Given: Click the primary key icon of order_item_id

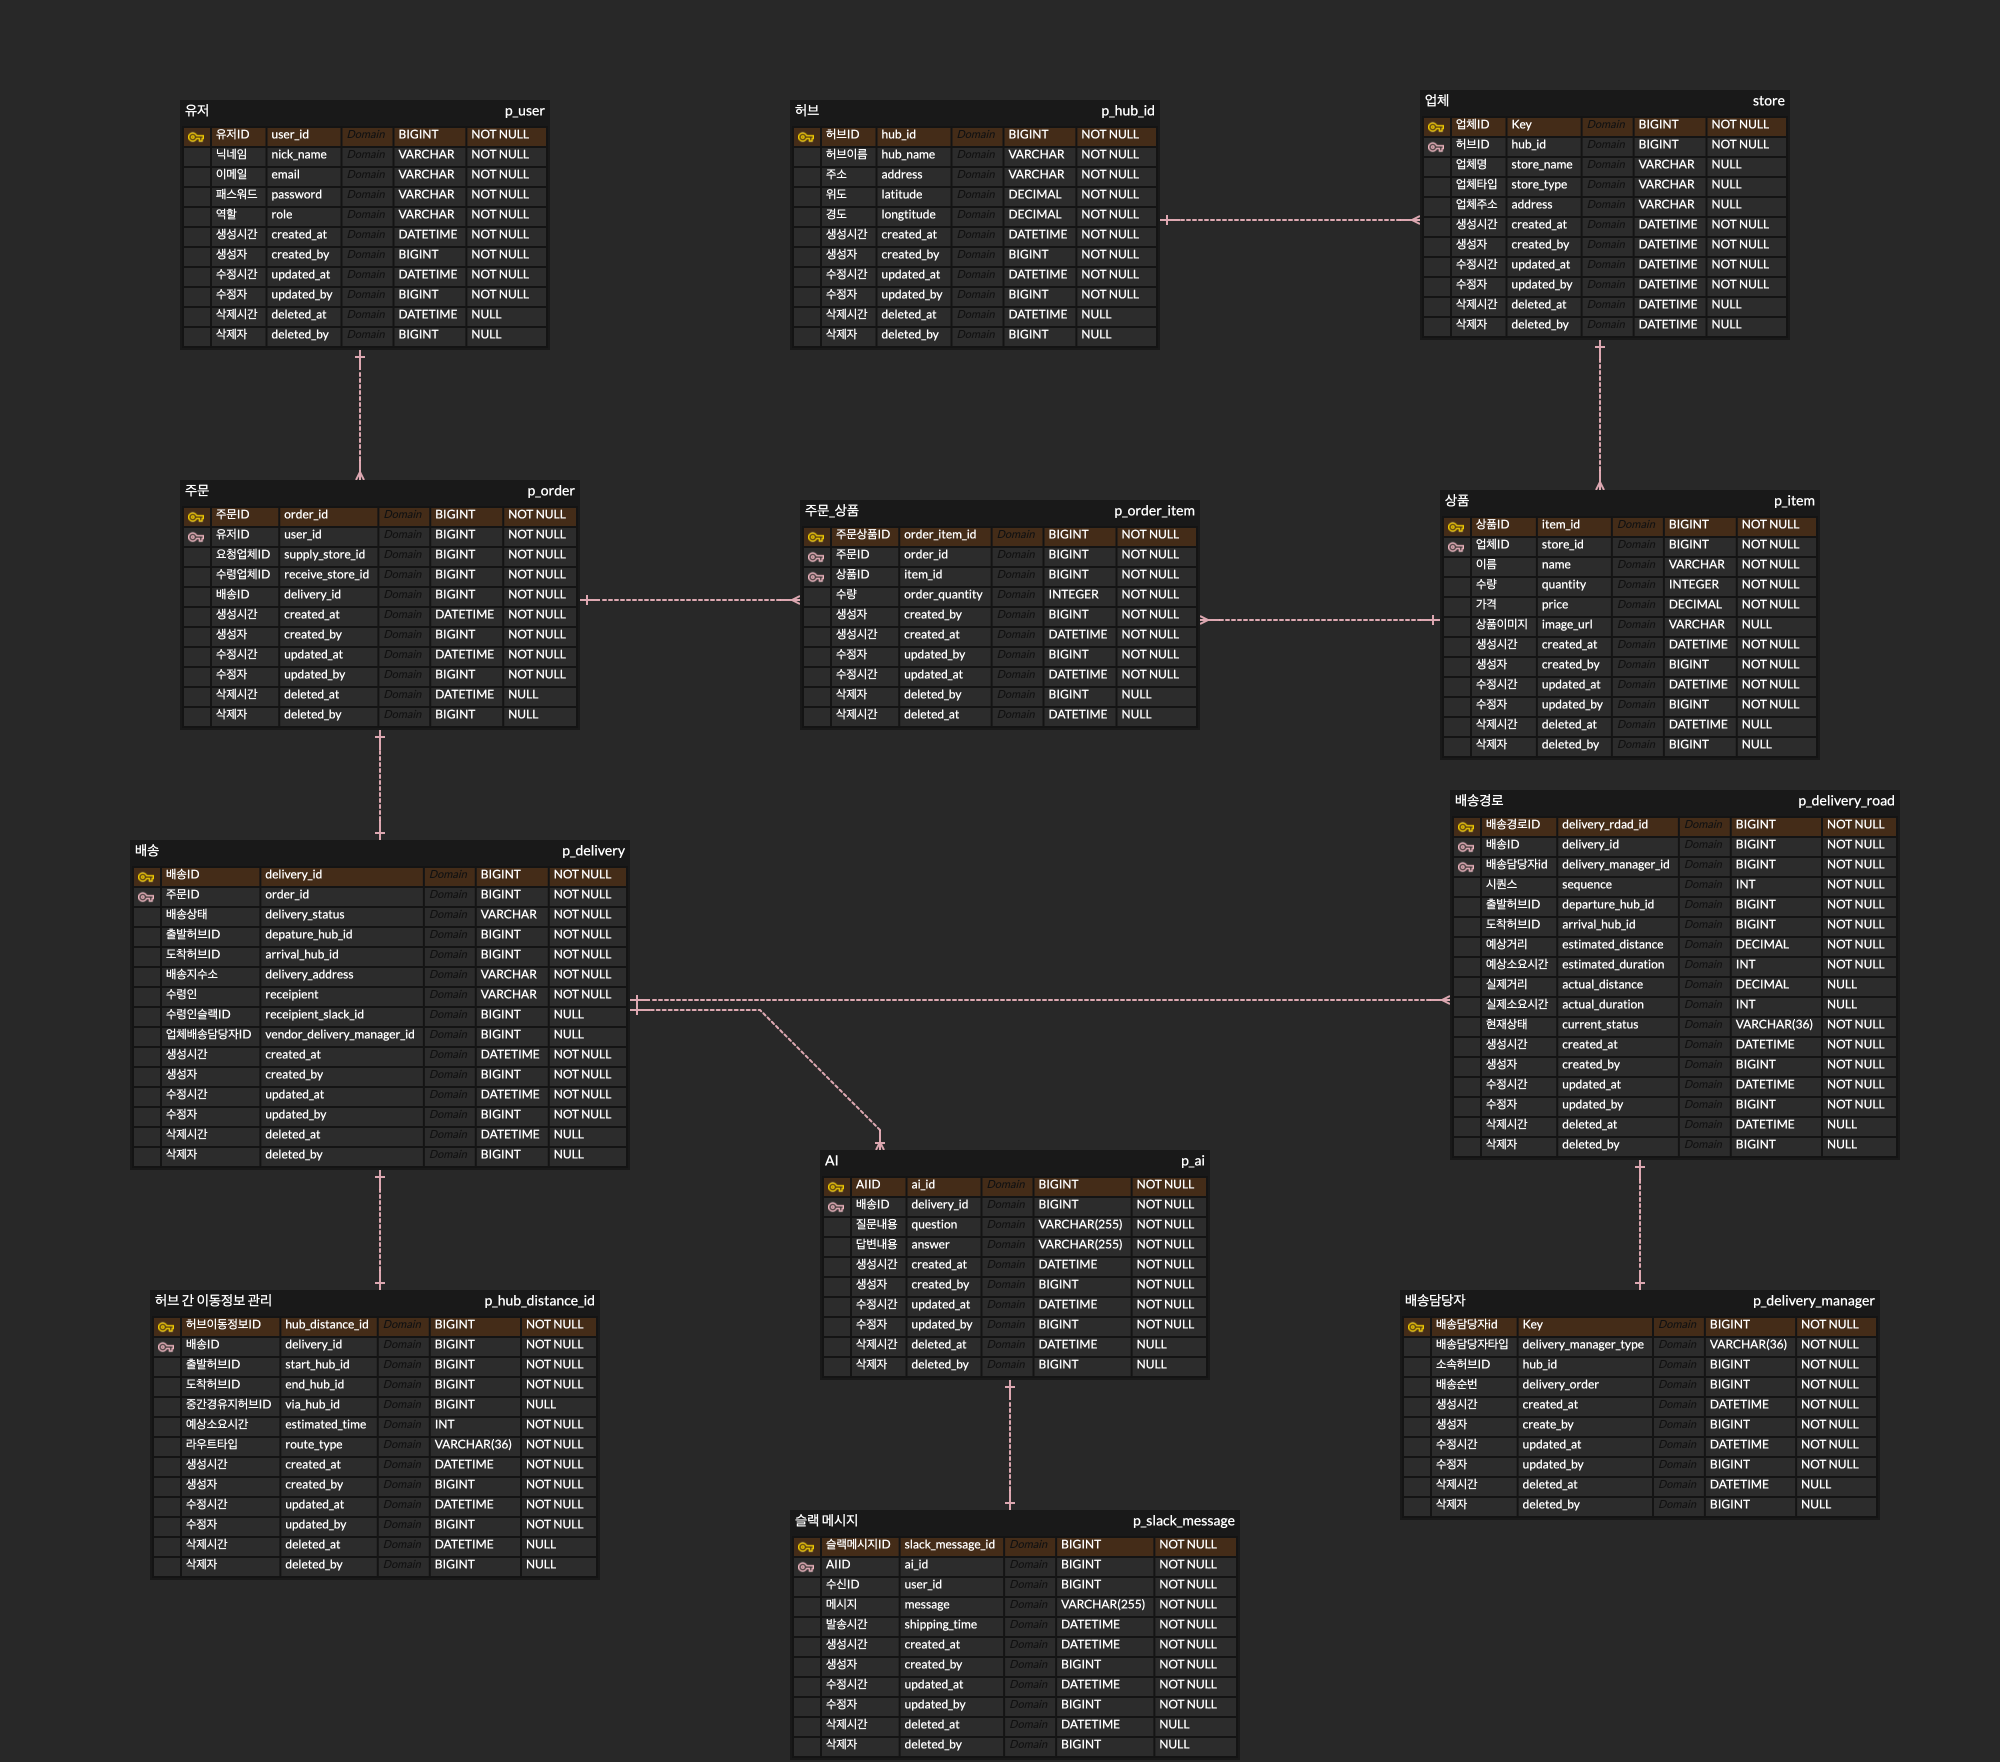Looking at the screenshot, I should coord(816,536).
